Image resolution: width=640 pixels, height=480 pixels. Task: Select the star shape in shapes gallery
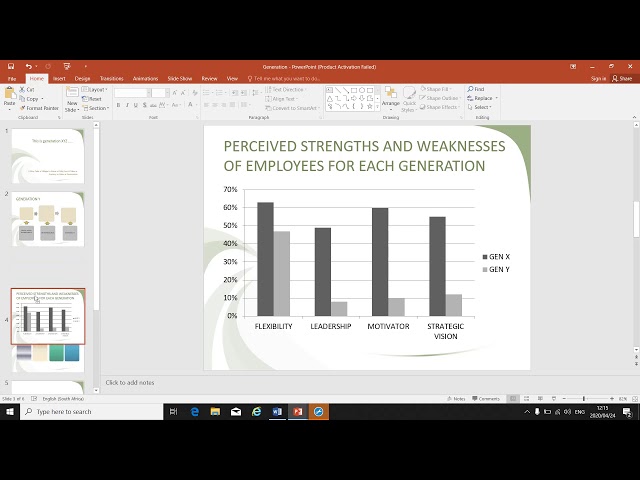point(369,107)
